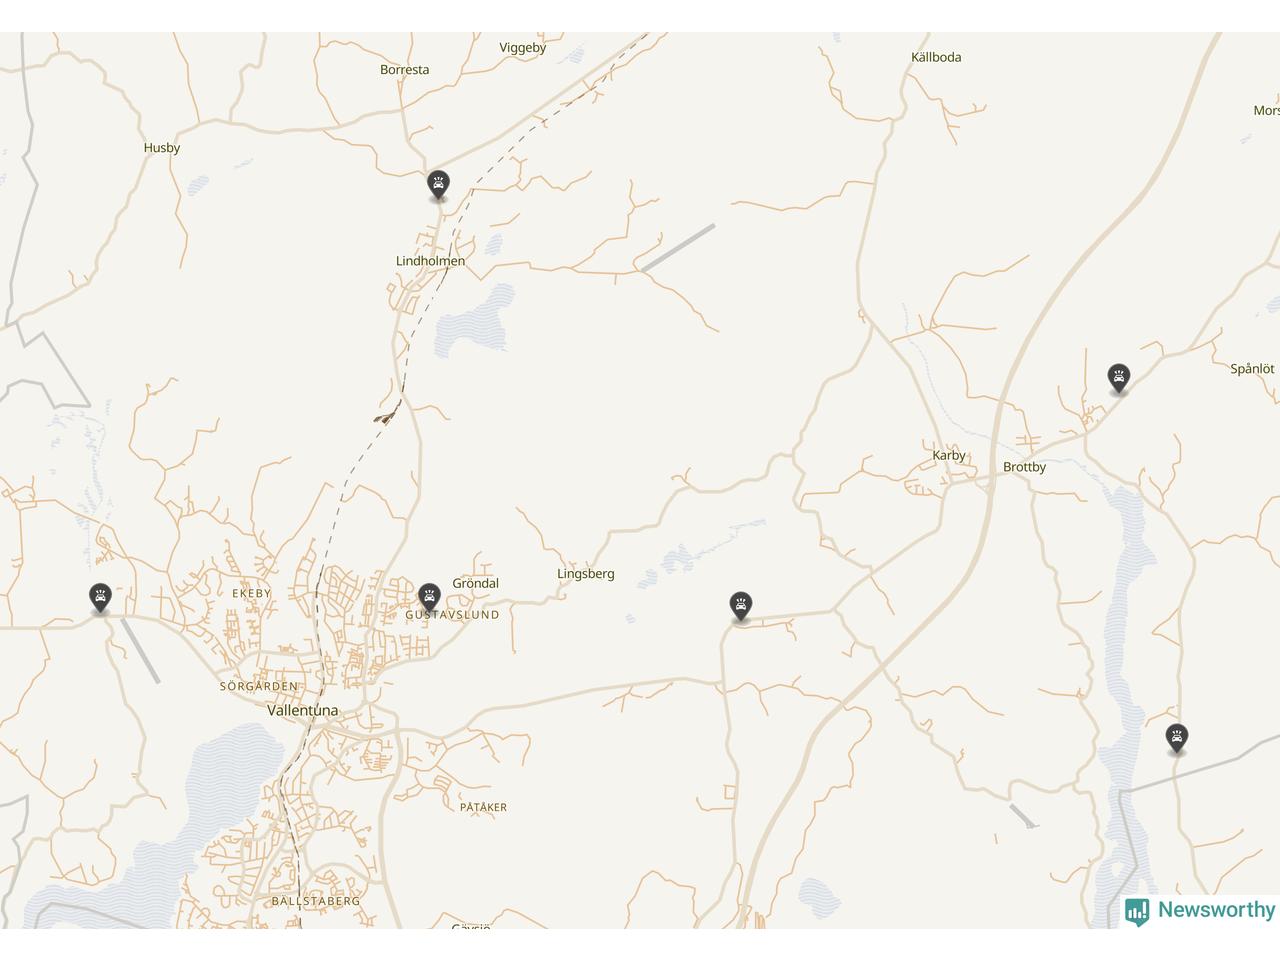Select the Gröndal place label
Screen dimensions: 1280x960
(x=476, y=583)
